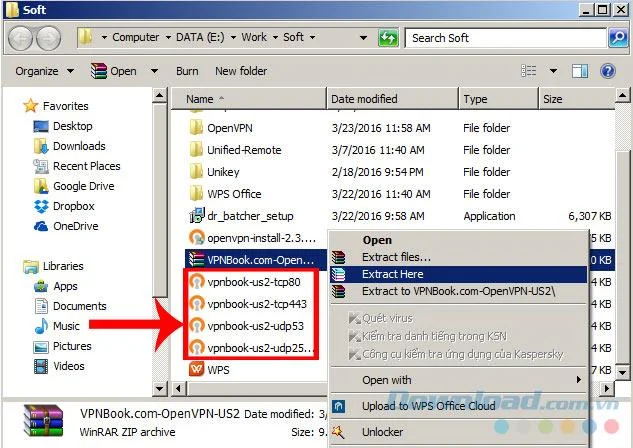Click the Unikey folder icon

196,172
